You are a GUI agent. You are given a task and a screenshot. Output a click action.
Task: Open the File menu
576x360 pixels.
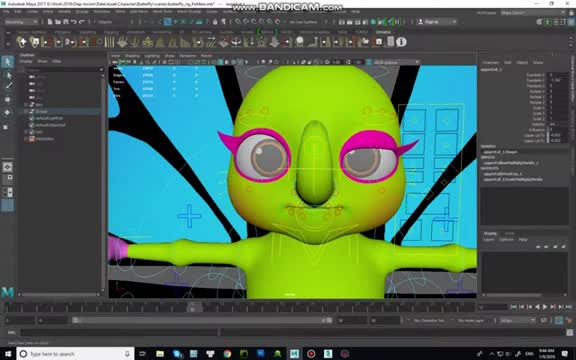tap(6, 12)
